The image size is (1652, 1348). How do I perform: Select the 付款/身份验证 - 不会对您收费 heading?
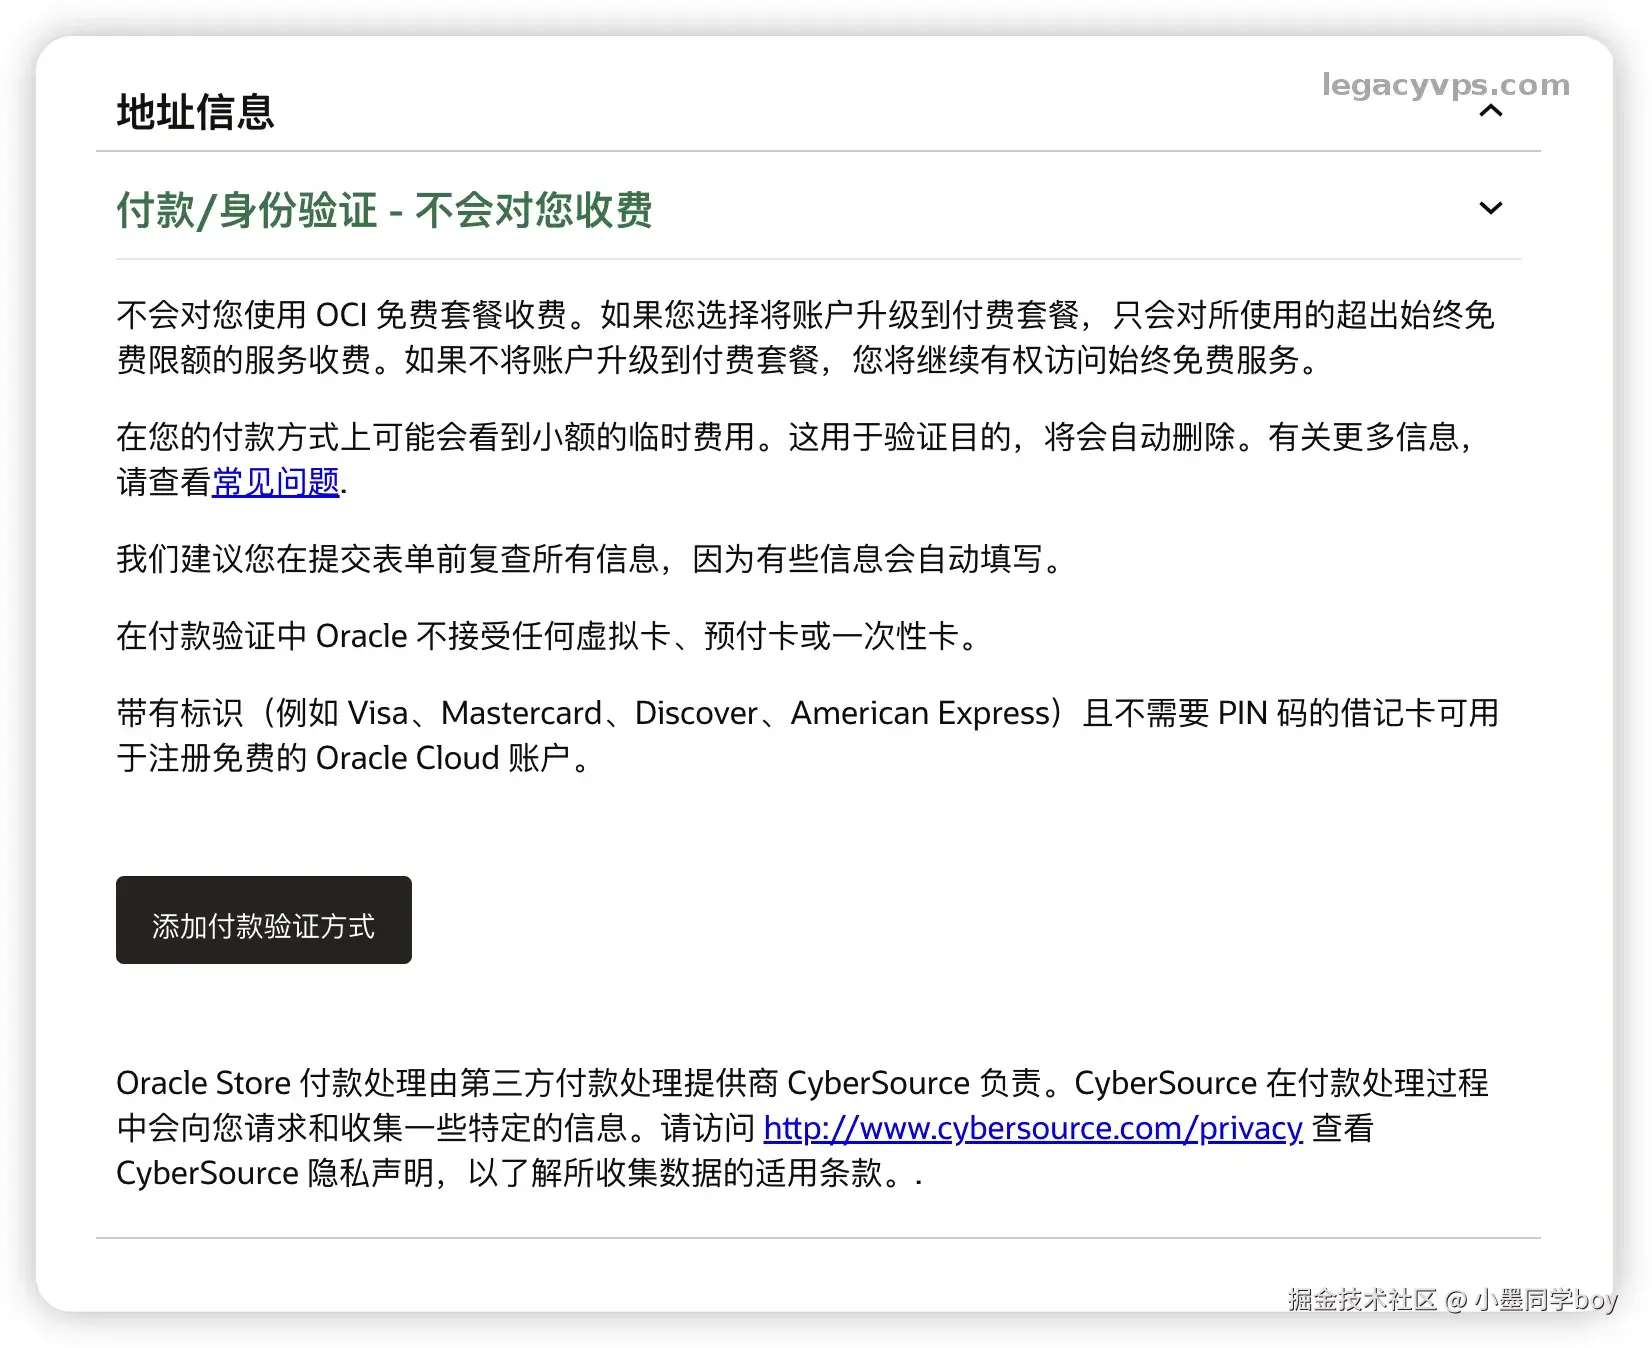(x=384, y=211)
